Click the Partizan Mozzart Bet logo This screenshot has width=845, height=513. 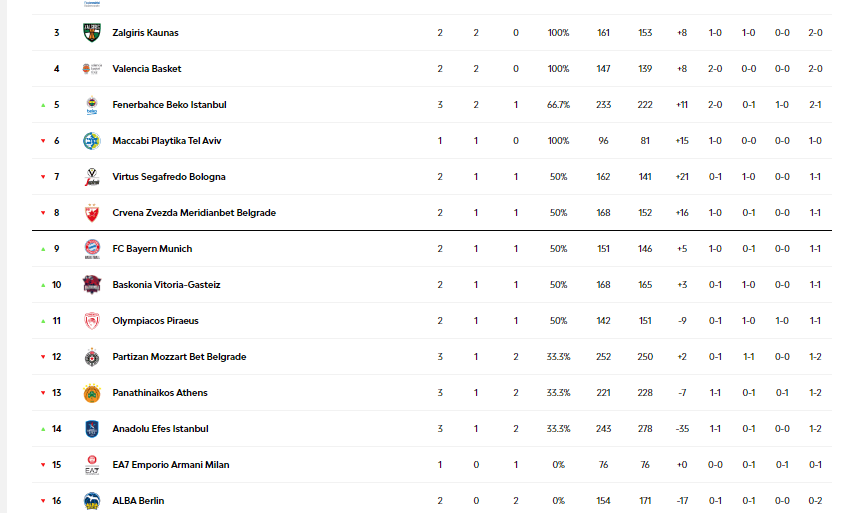click(91, 357)
